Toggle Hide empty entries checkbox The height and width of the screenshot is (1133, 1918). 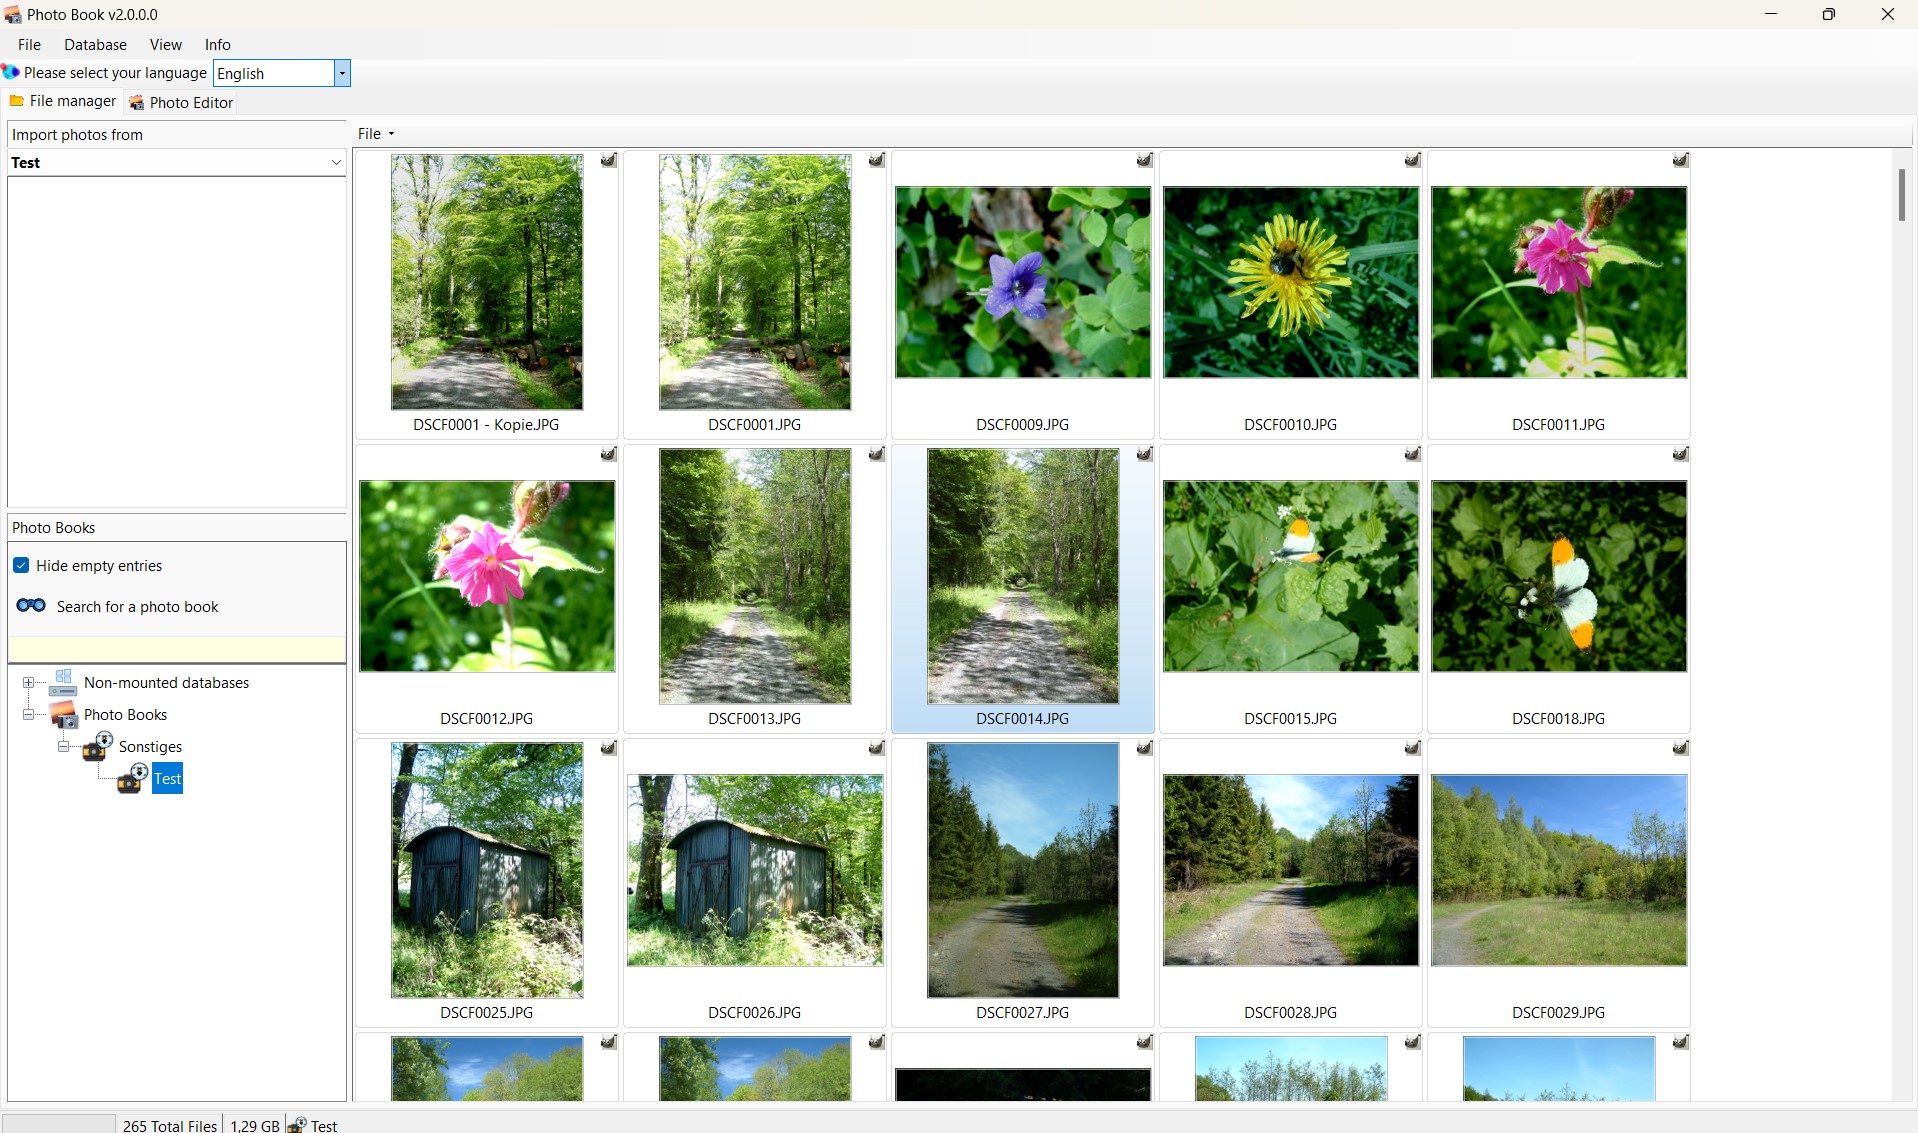pyautogui.click(x=21, y=566)
